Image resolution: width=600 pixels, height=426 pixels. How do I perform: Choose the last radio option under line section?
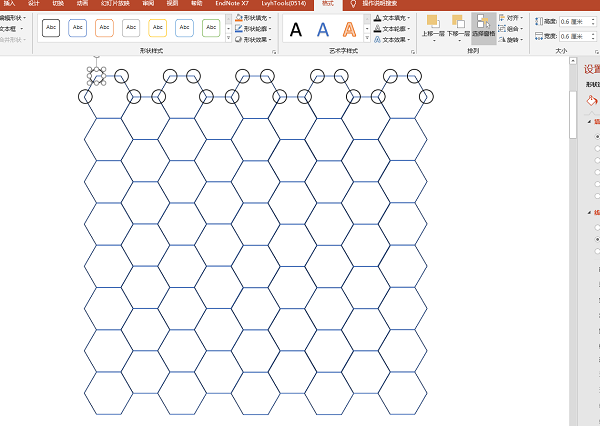597,251
